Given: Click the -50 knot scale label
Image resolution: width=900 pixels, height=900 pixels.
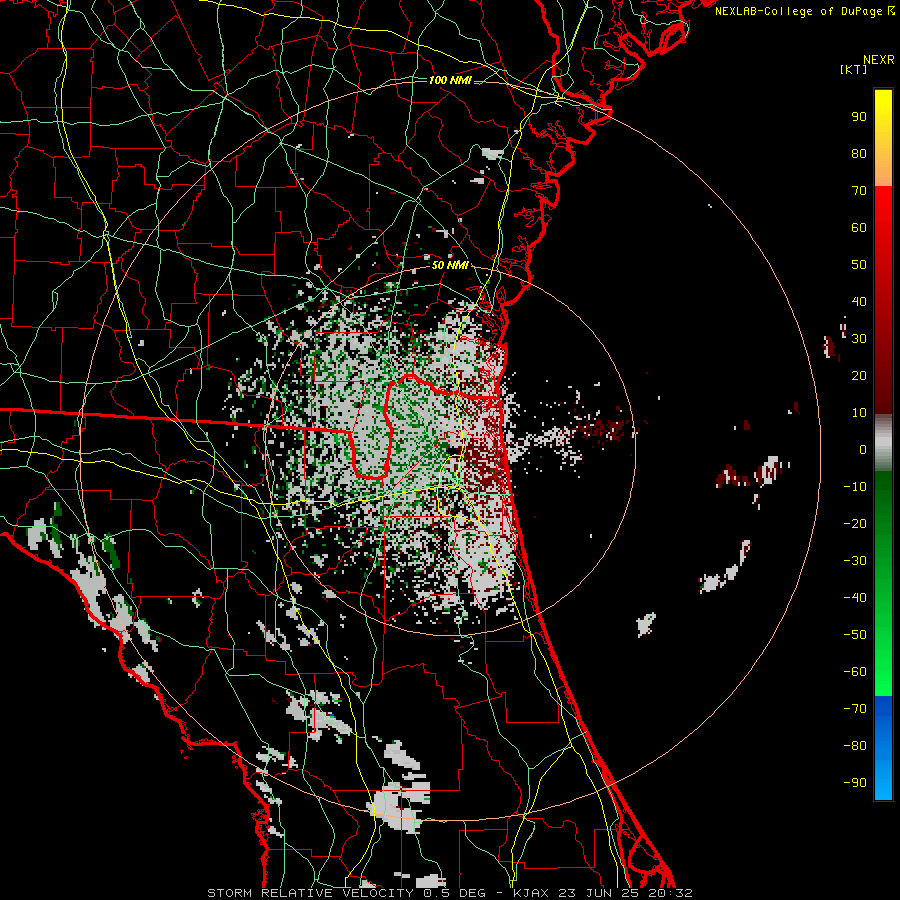Looking at the screenshot, I should (855, 635).
